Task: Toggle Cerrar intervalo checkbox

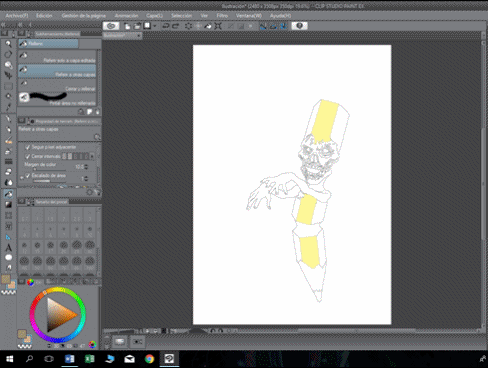Action: [28, 156]
